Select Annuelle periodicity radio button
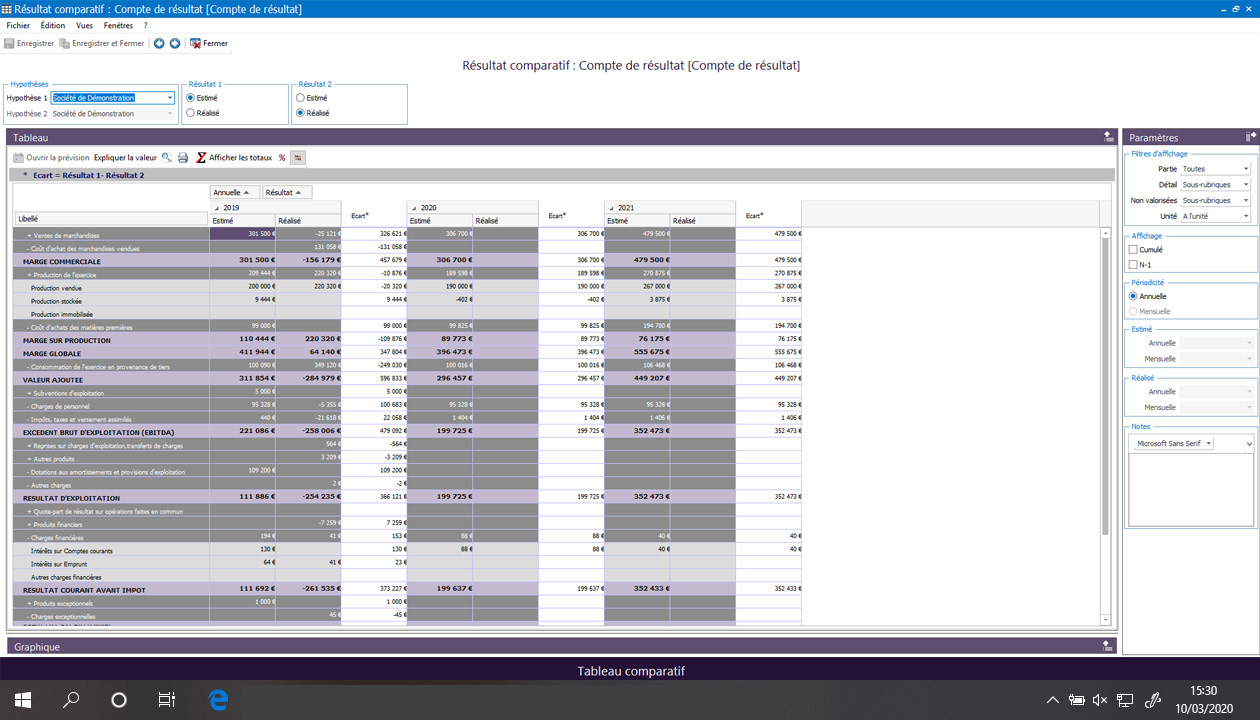Image resolution: width=1260 pixels, height=720 pixels. (x=1133, y=296)
